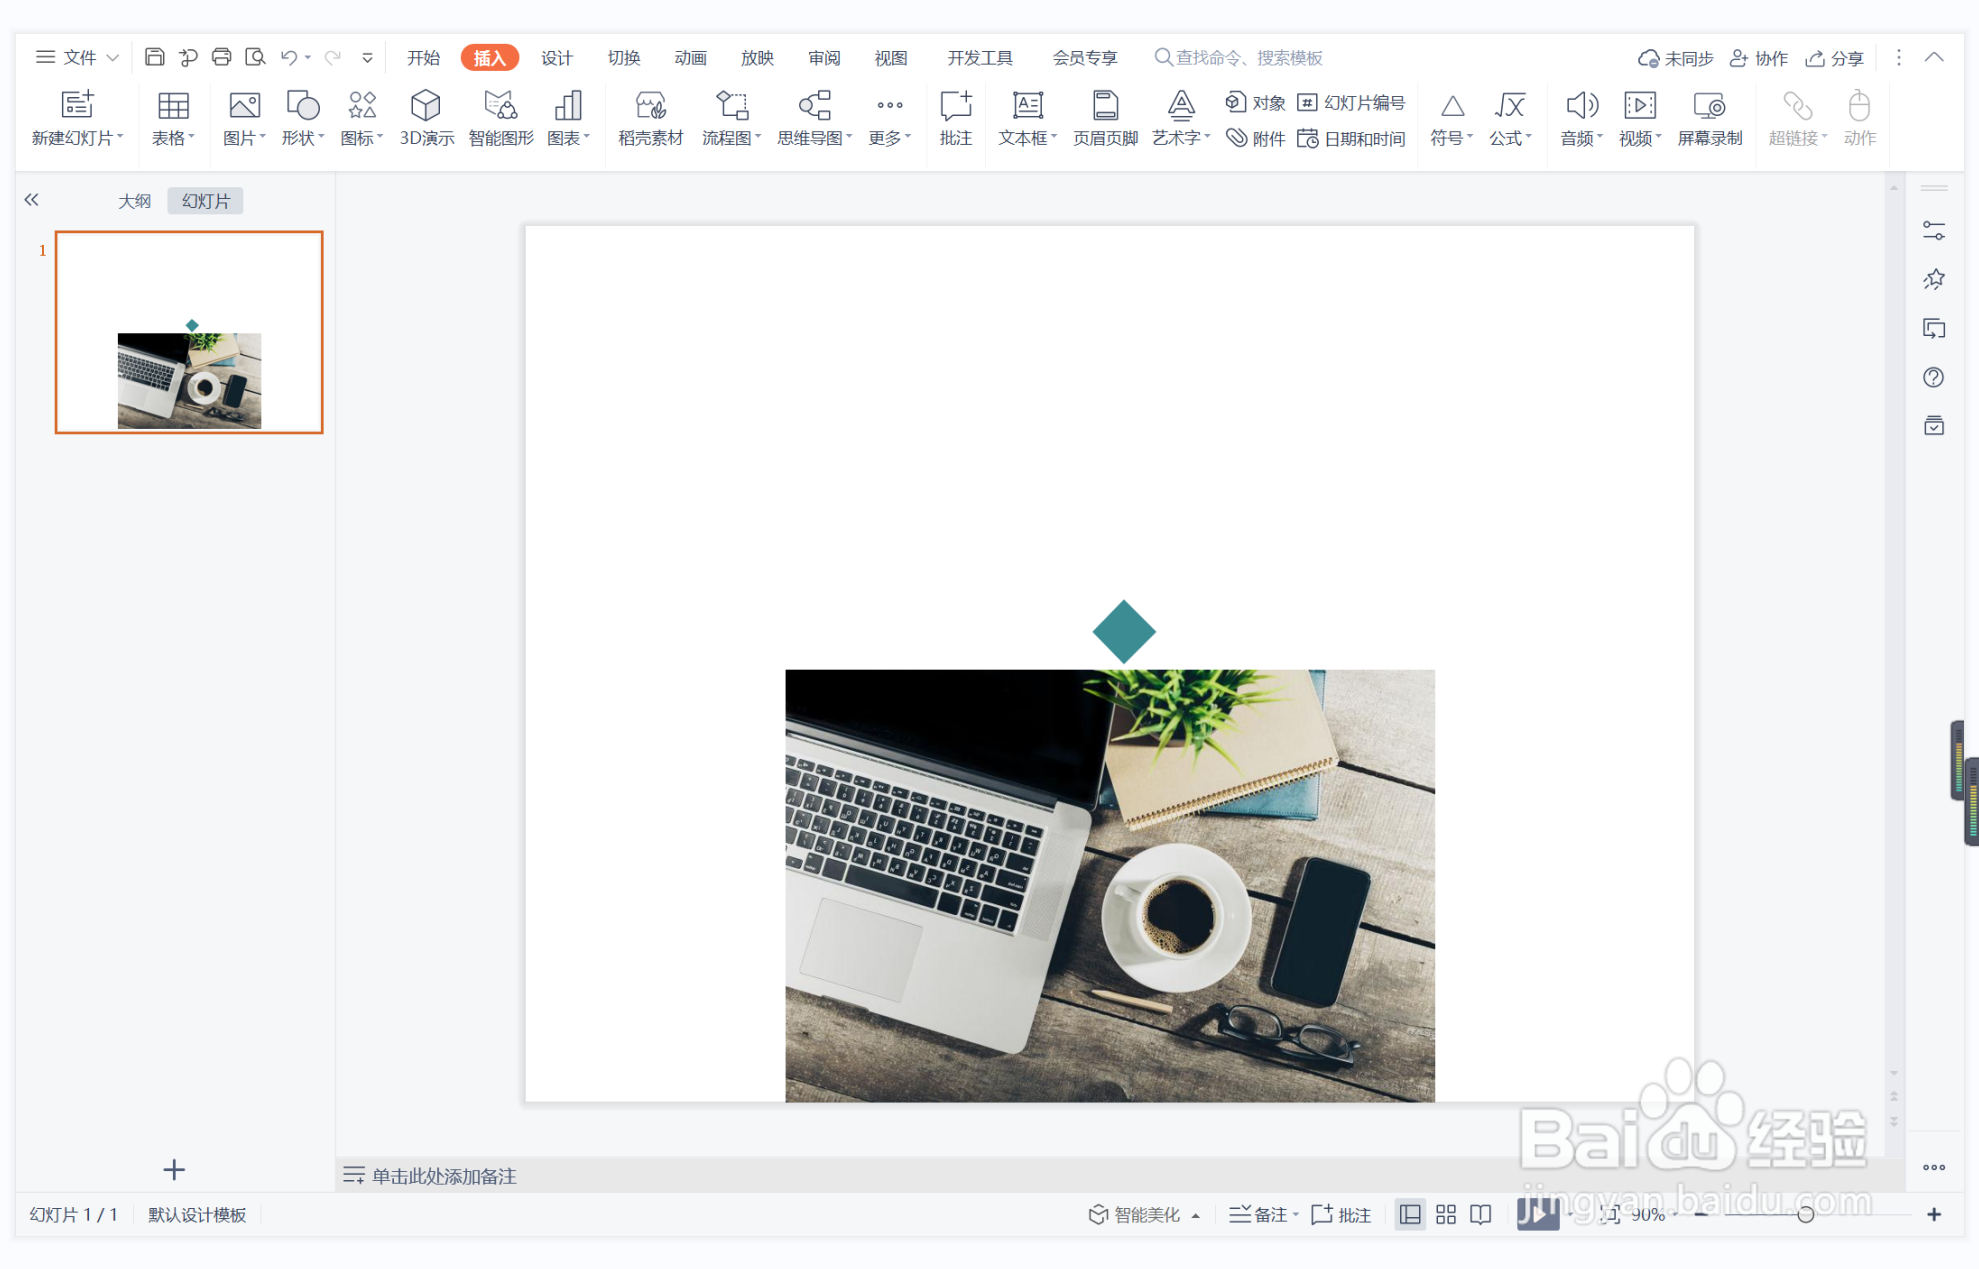Open the Mind Map (思维导图) tool
This screenshot has height=1269, width=1979.
click(x=814, y=105)
